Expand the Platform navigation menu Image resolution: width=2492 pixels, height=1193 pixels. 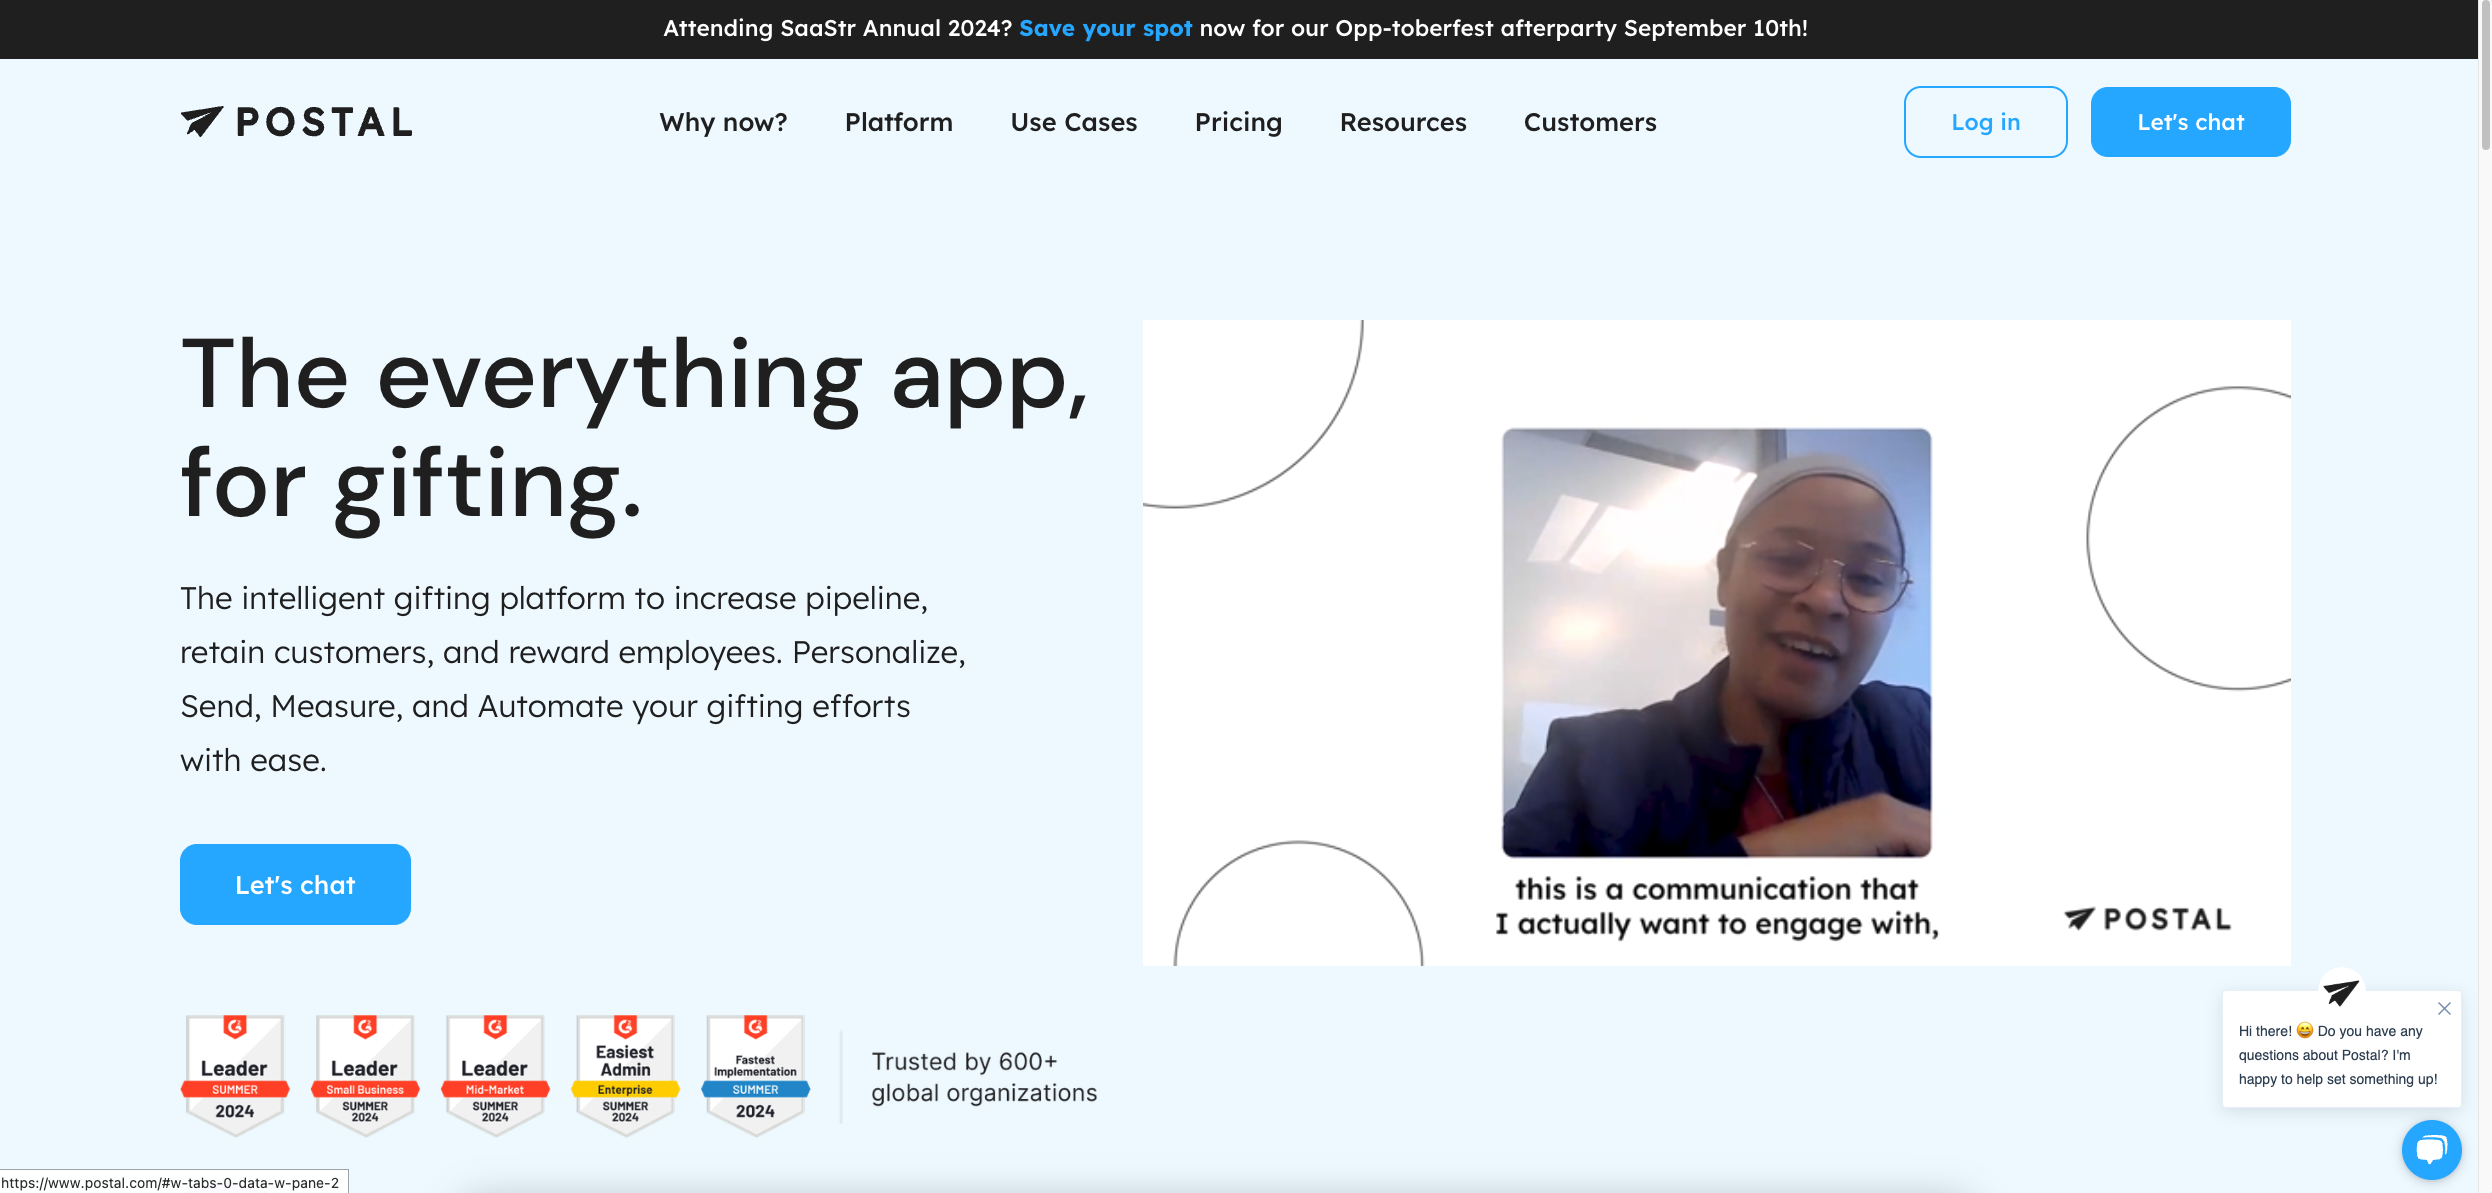[898, 122]
